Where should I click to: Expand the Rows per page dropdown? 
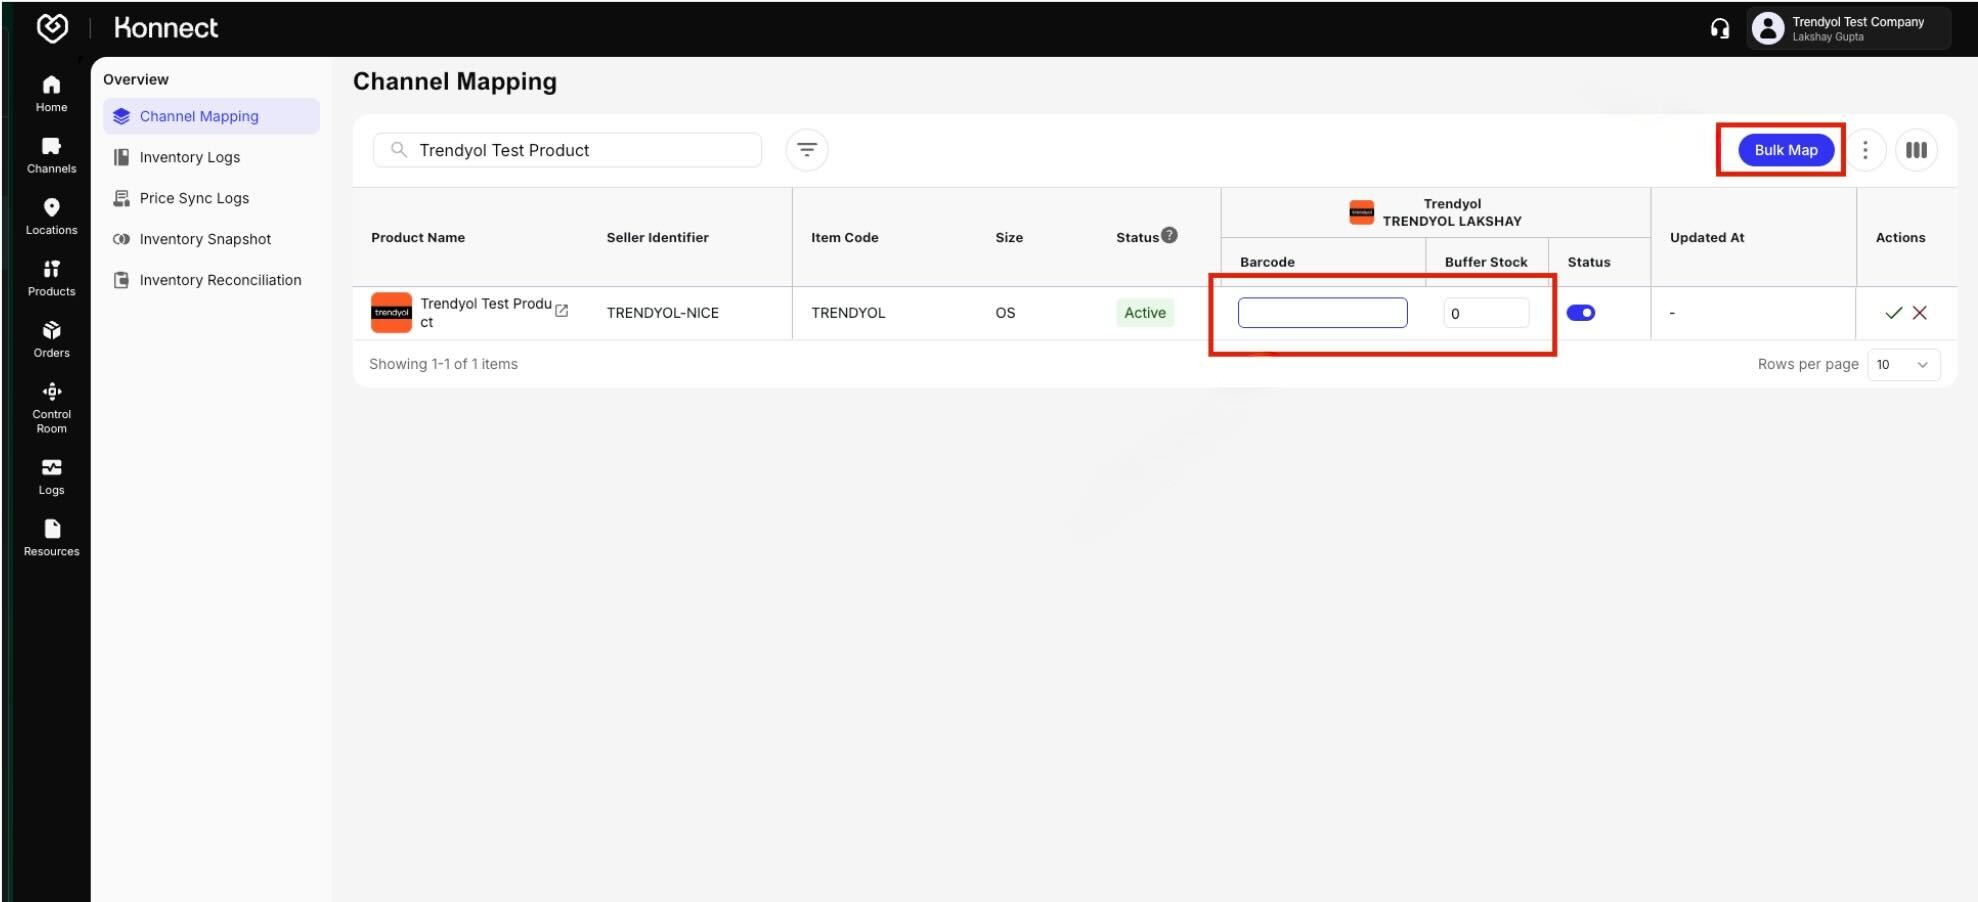click(x=1904, y=364)
